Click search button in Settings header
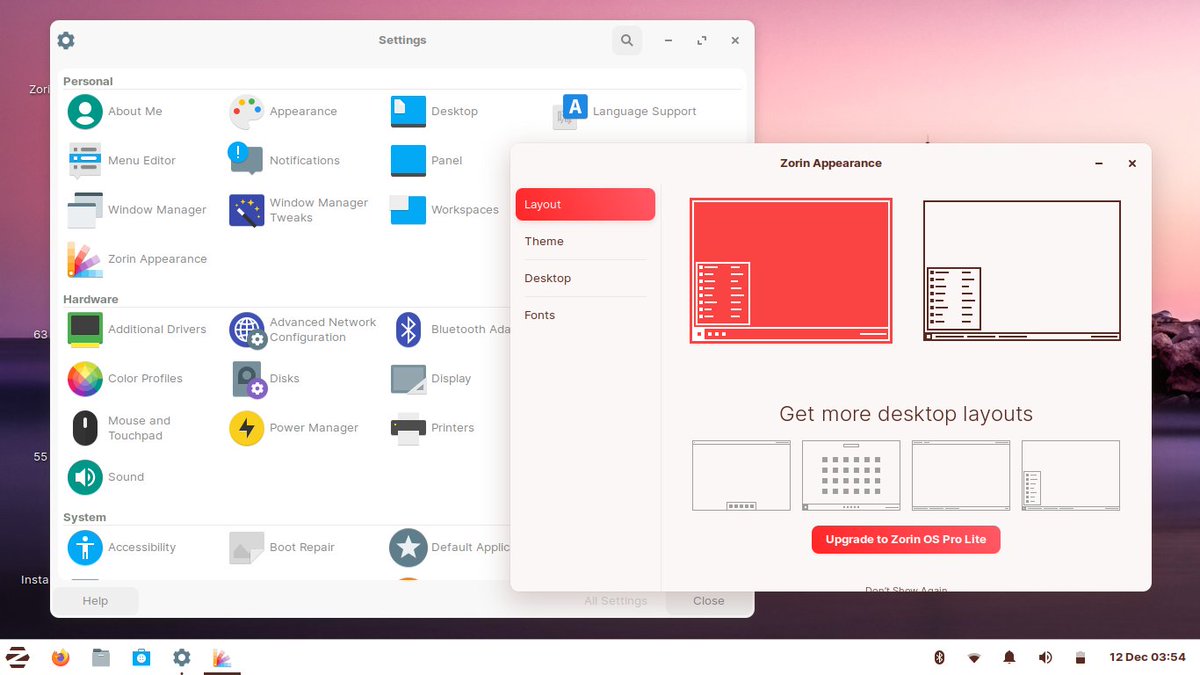This screenshot has height=675, width=1200. 627,40
